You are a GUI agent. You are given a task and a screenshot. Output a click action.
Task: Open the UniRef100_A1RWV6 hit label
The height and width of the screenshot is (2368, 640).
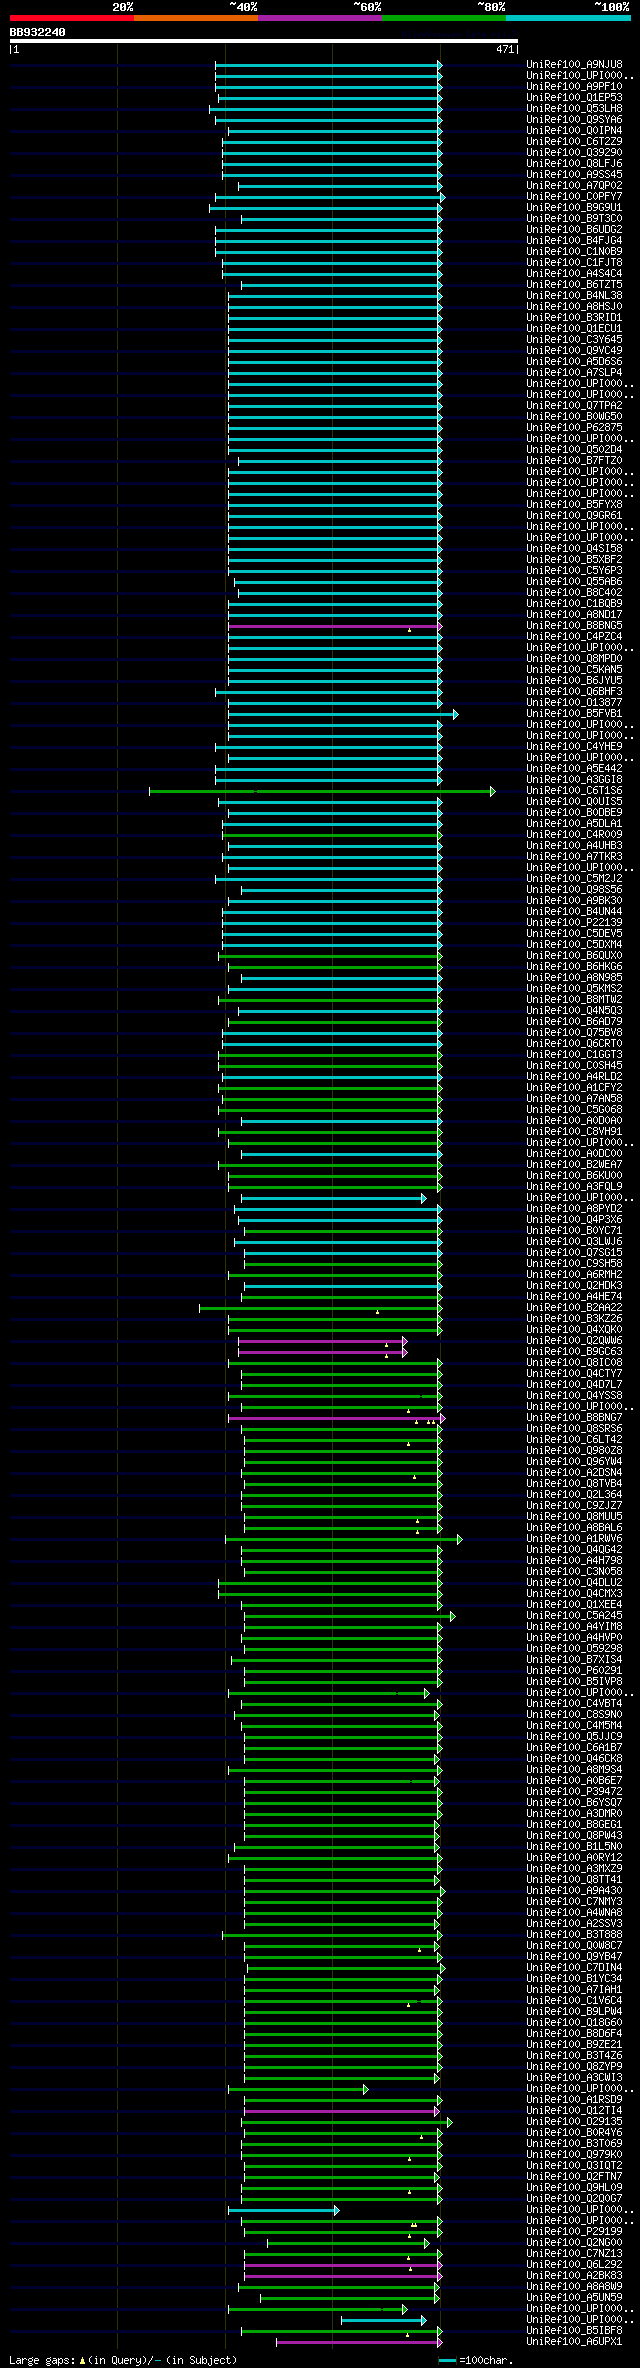[x=574, y=1539]
